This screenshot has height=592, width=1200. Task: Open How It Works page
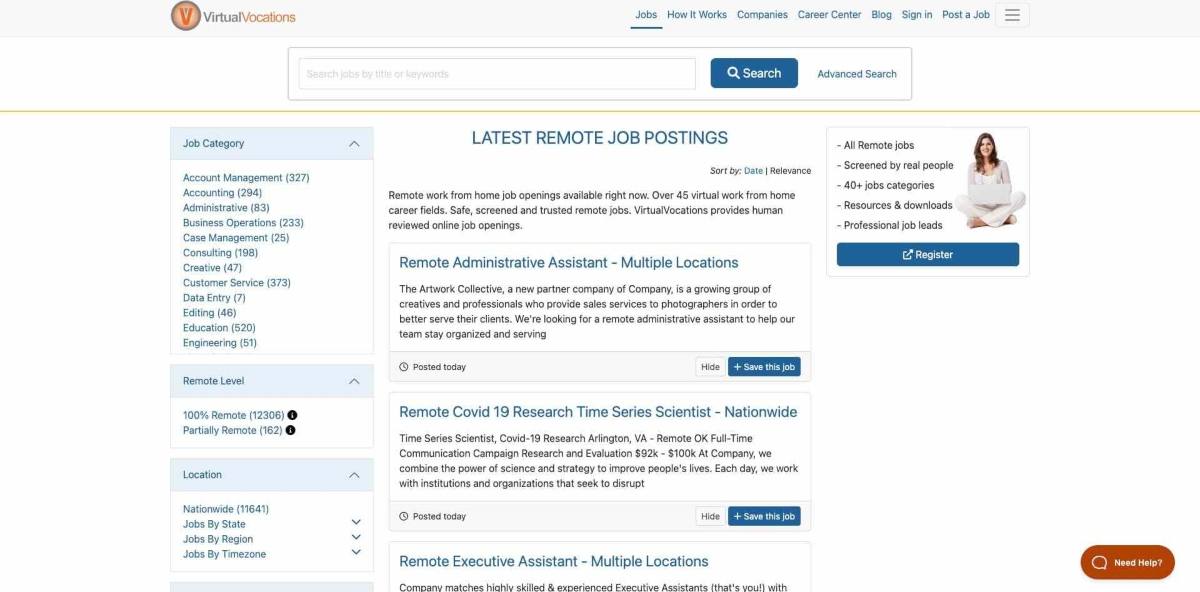697,15
